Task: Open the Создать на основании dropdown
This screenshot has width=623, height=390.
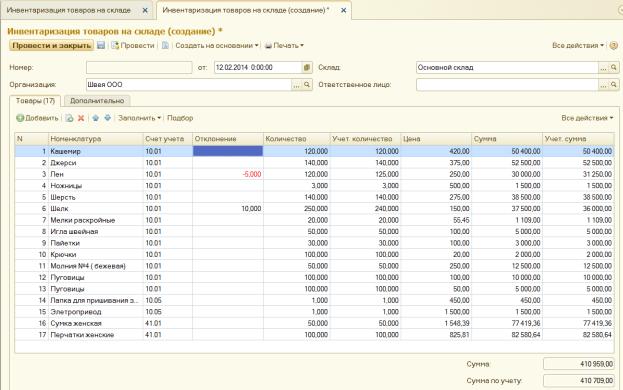Action: click(x=217, y=45)
